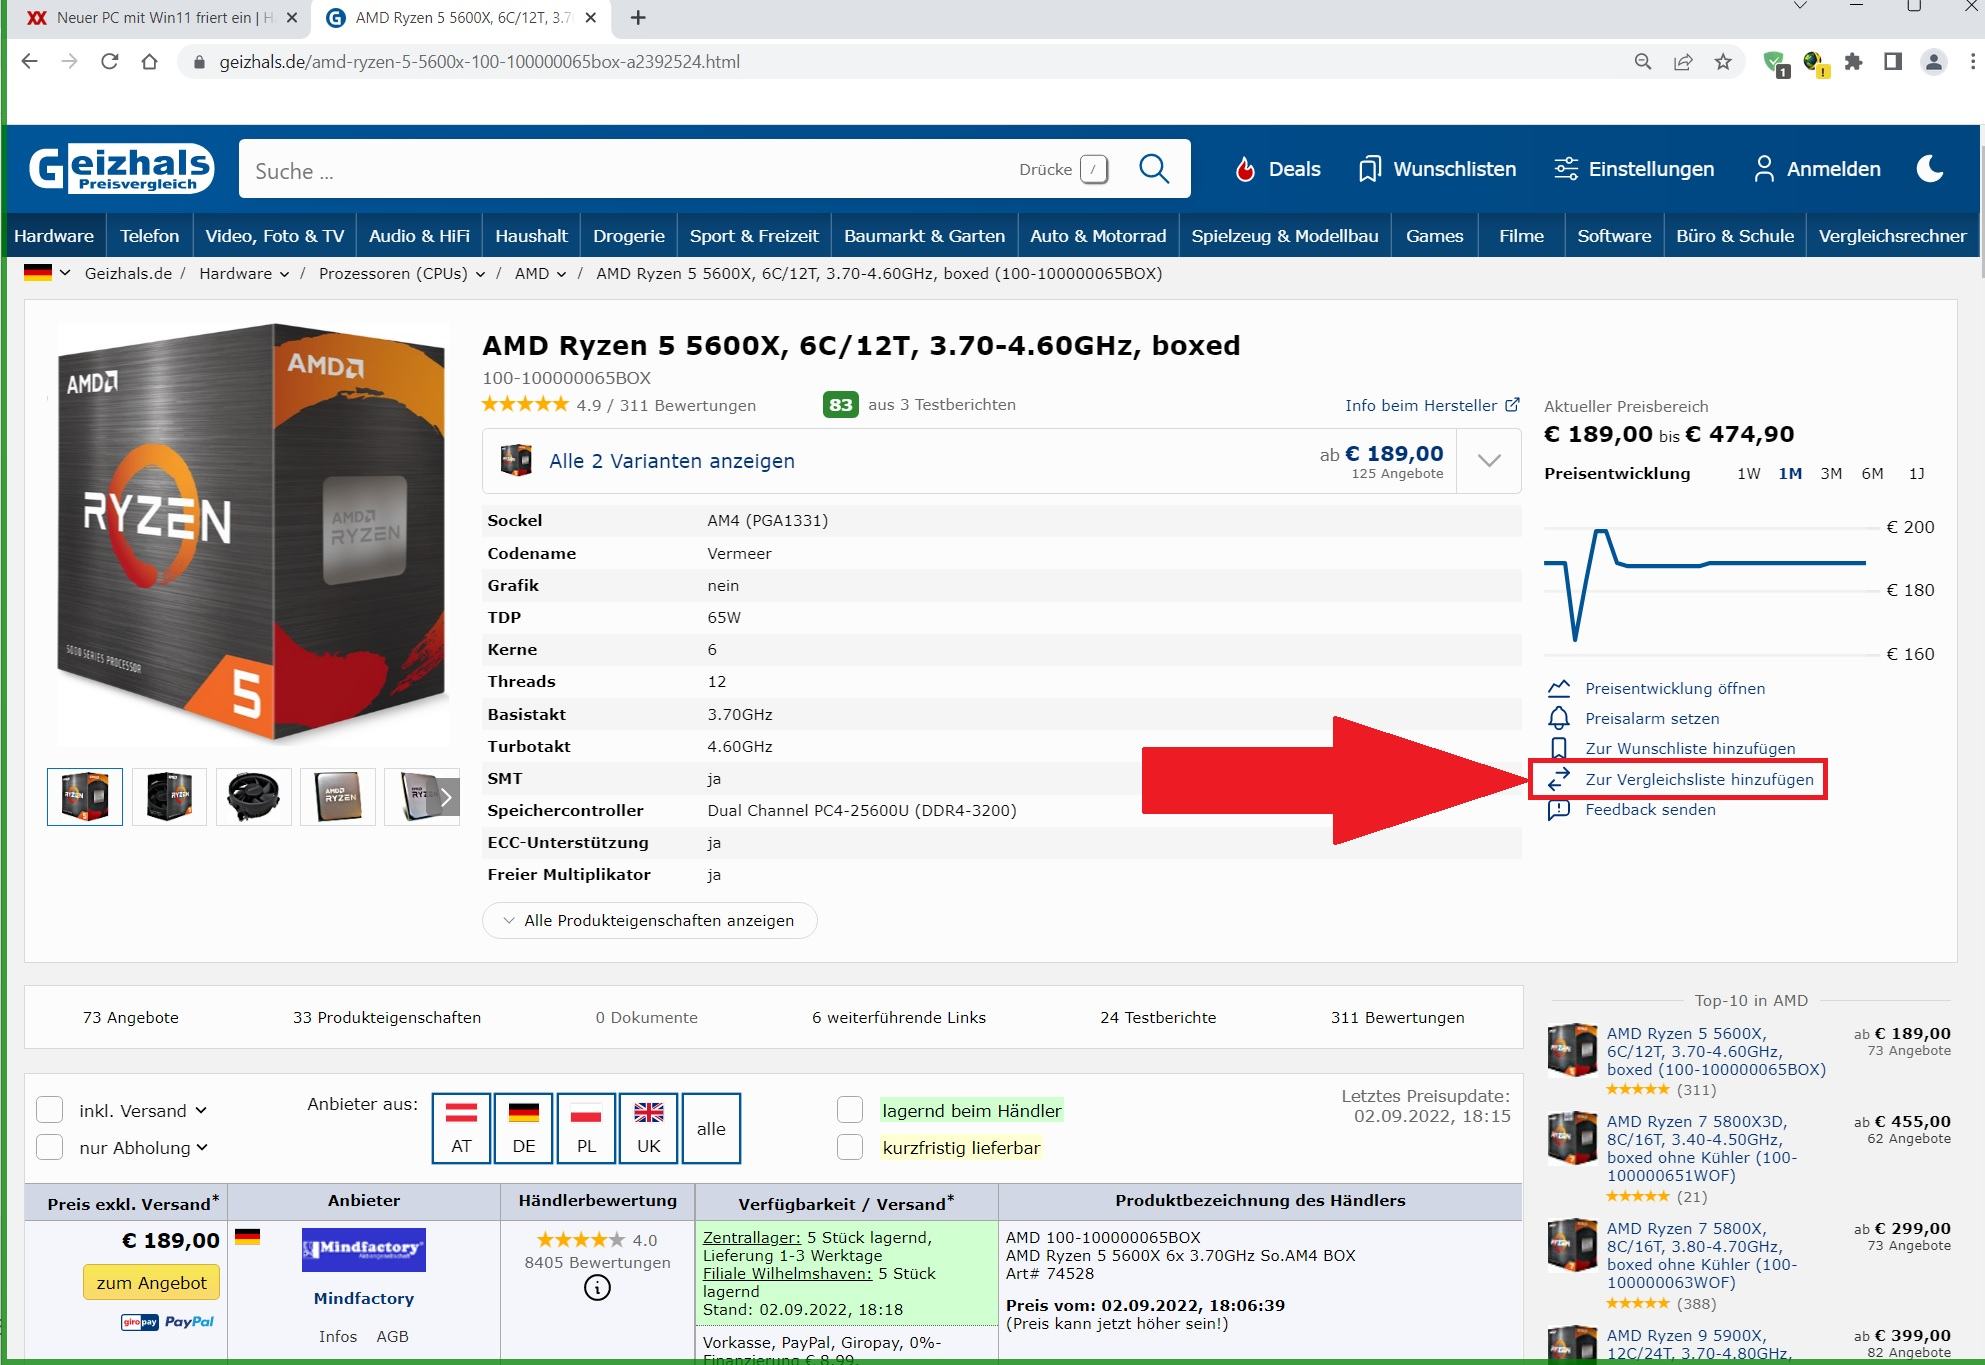
Task: Tick the kurzfristig lieferbar checkbox
Action: click(850, 1147)
